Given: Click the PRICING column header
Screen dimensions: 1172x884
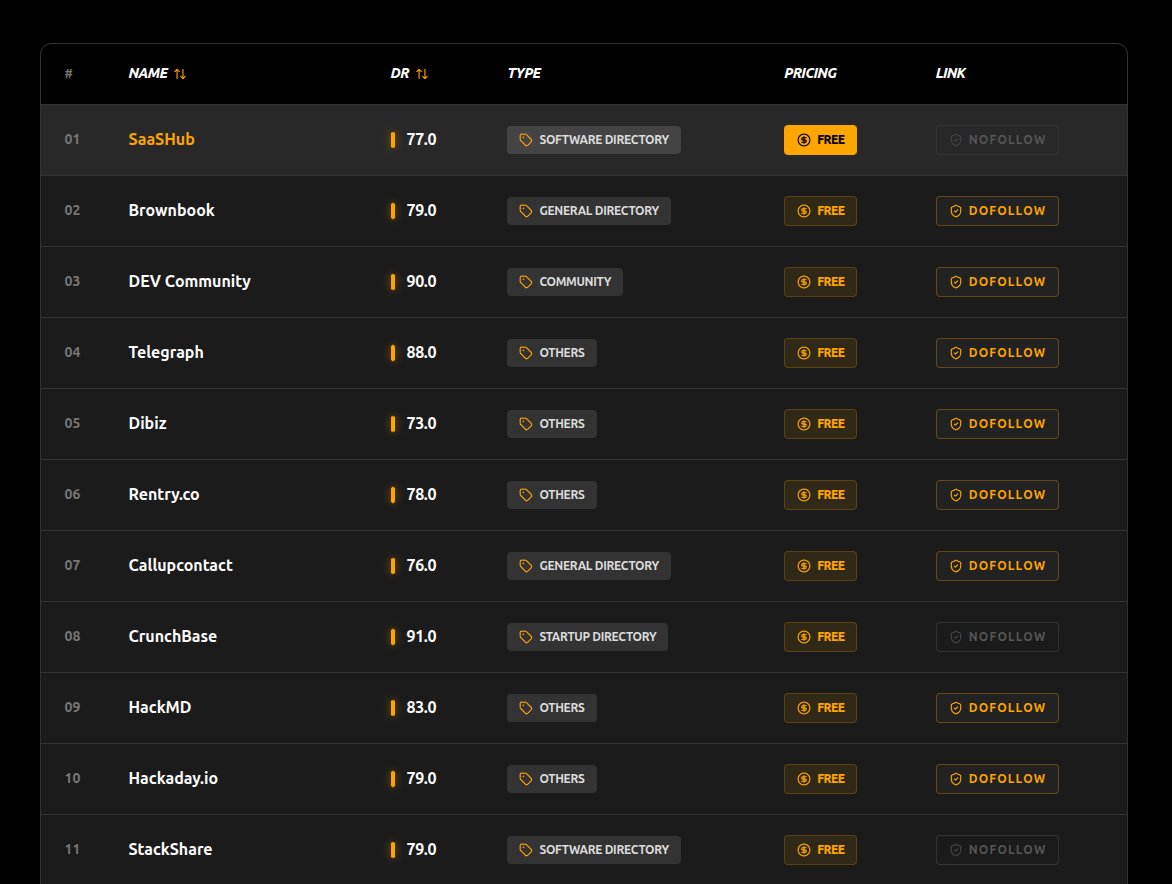Looking at the screenshot, I should tap(810, 73).
